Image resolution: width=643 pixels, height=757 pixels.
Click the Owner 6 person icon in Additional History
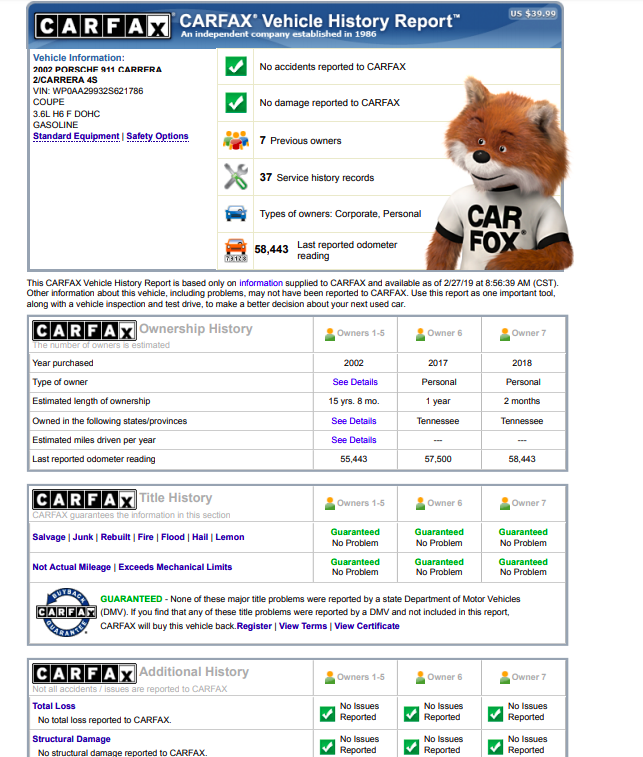420,677
